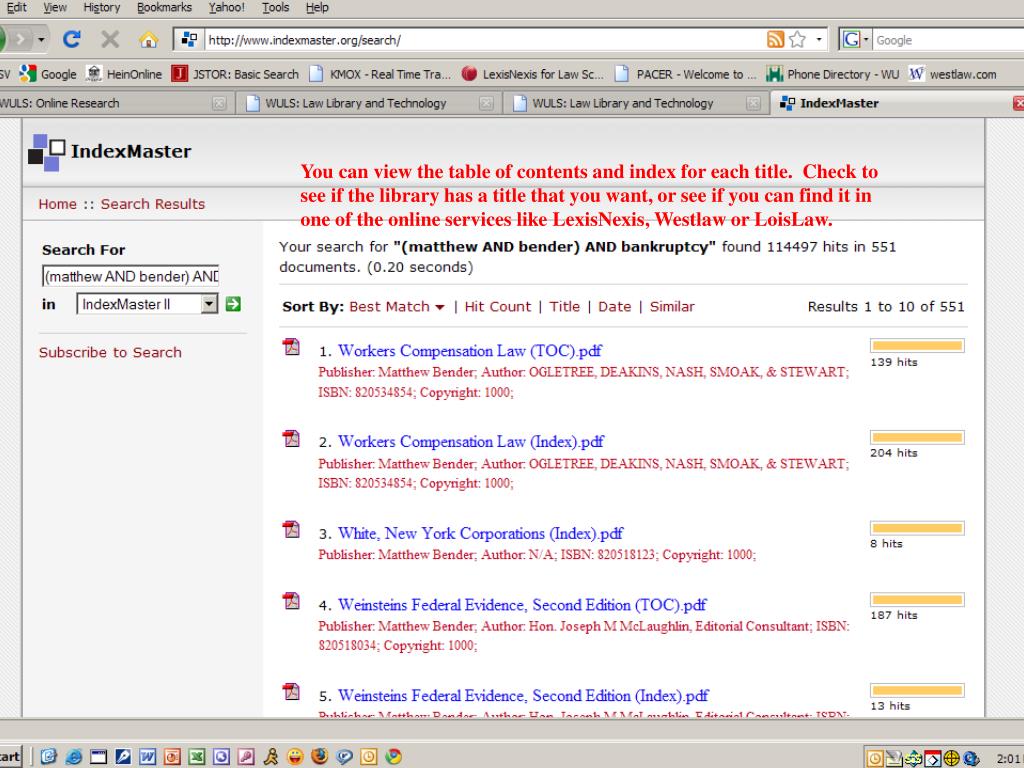
Task: Open PACER Welcome bookmark
Action: (686, 74)
